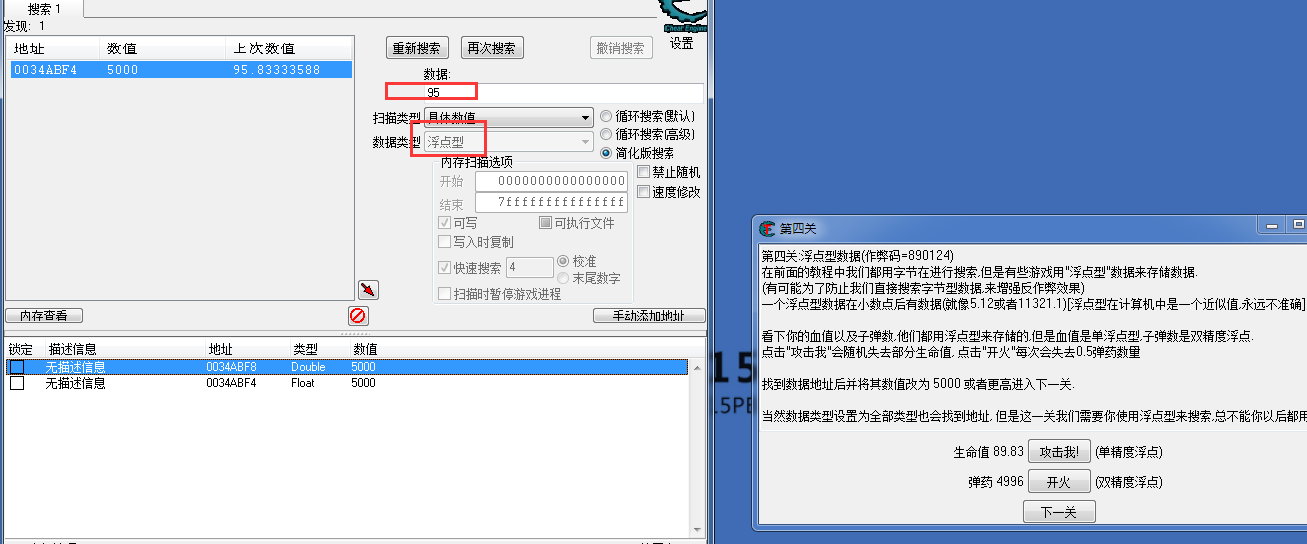Enable the 禁止随机 checkbox
Viewport: 1307px width, 544px height.
click(644, 172)
